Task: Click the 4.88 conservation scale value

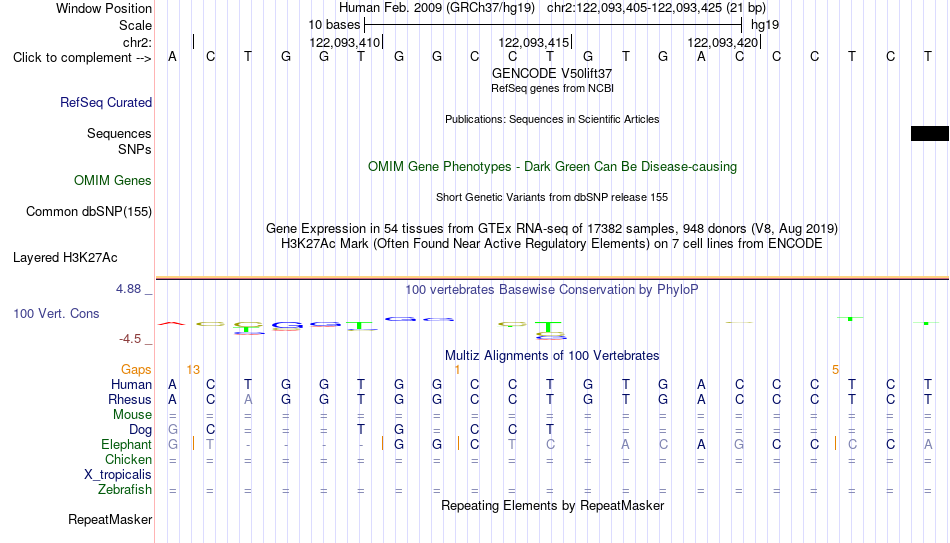Action: (x=129, y=289)
